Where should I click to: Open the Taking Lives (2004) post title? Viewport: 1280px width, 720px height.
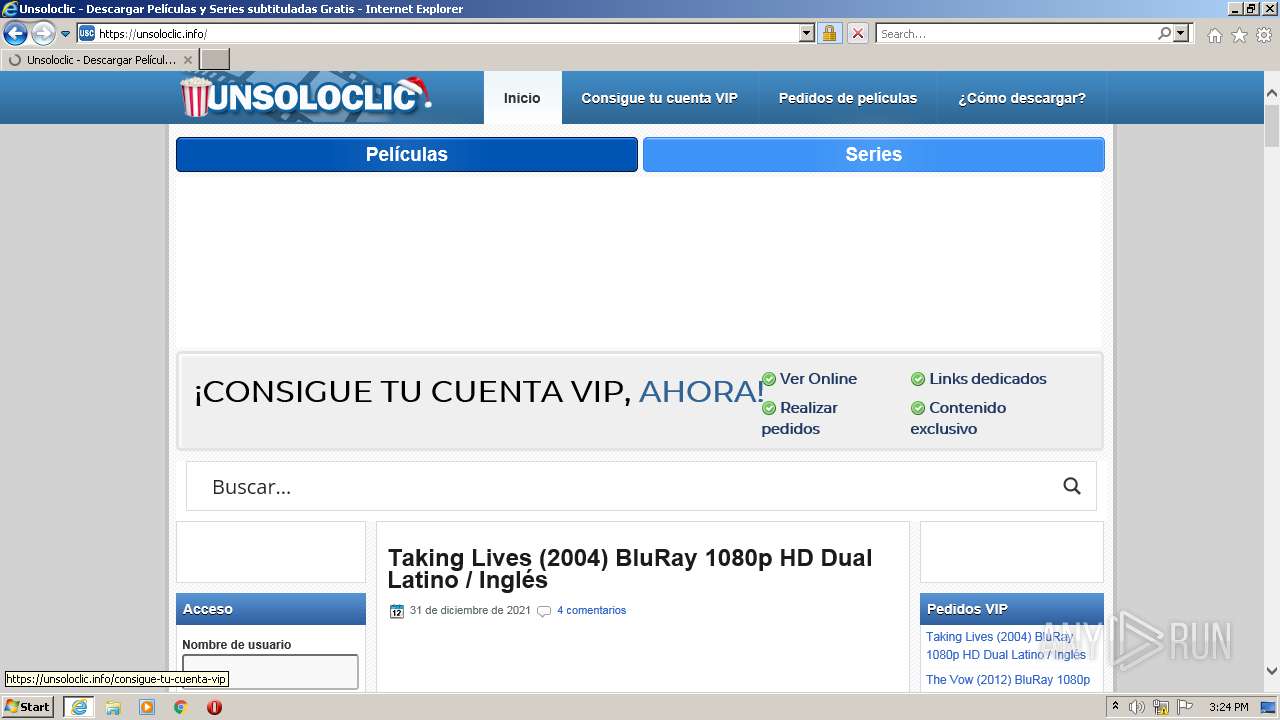coord(630,569)
